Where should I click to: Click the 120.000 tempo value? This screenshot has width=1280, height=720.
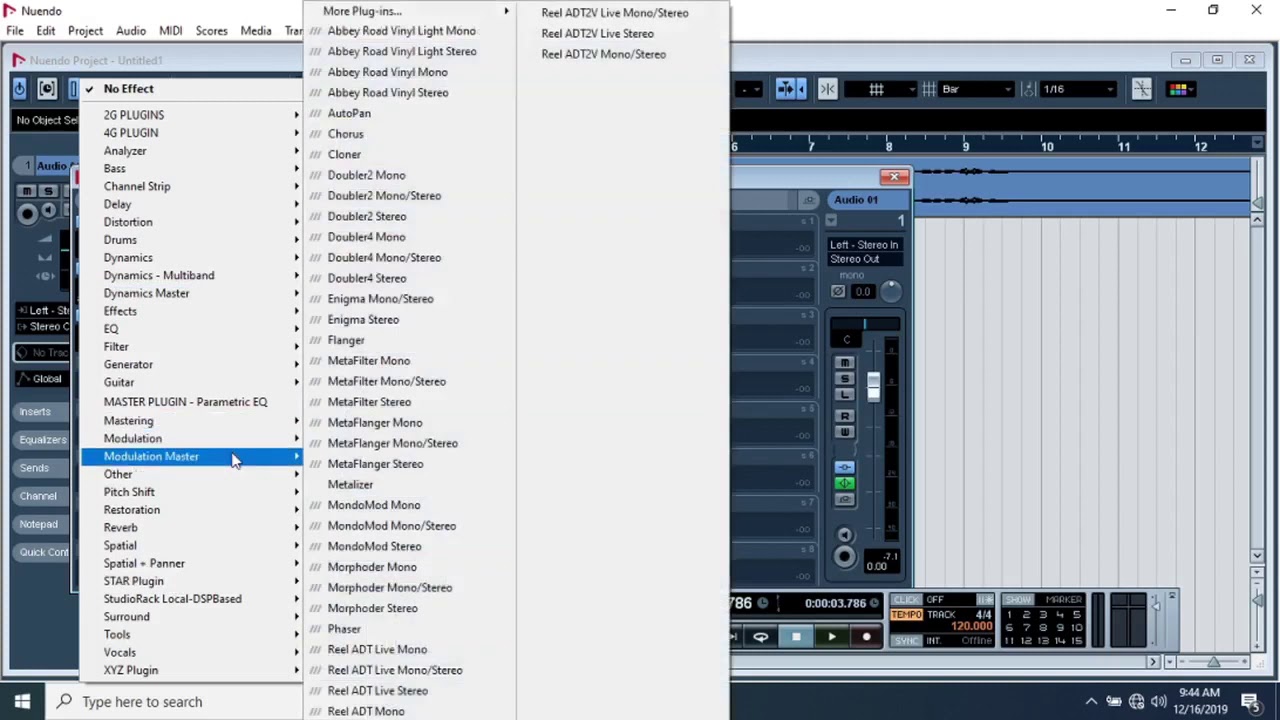click(970, 627)
